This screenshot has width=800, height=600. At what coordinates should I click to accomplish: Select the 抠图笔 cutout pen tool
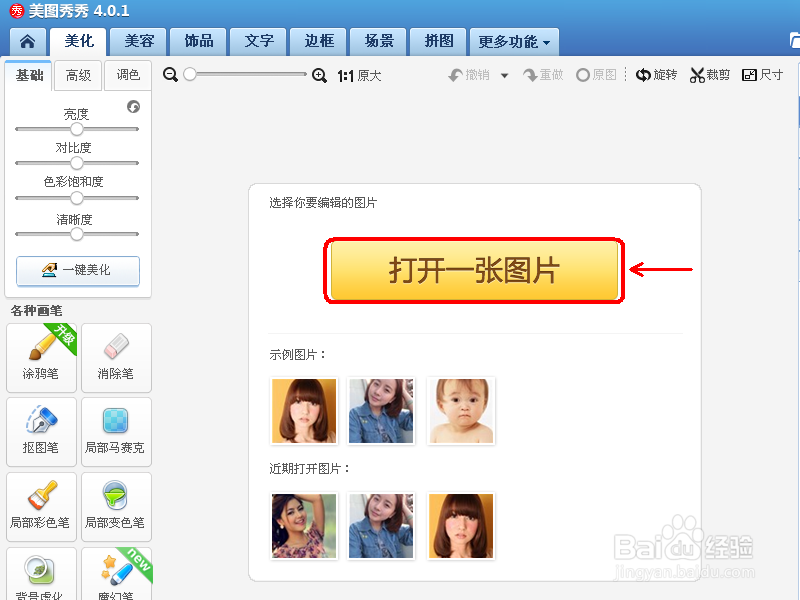click(x=41, y=432)
